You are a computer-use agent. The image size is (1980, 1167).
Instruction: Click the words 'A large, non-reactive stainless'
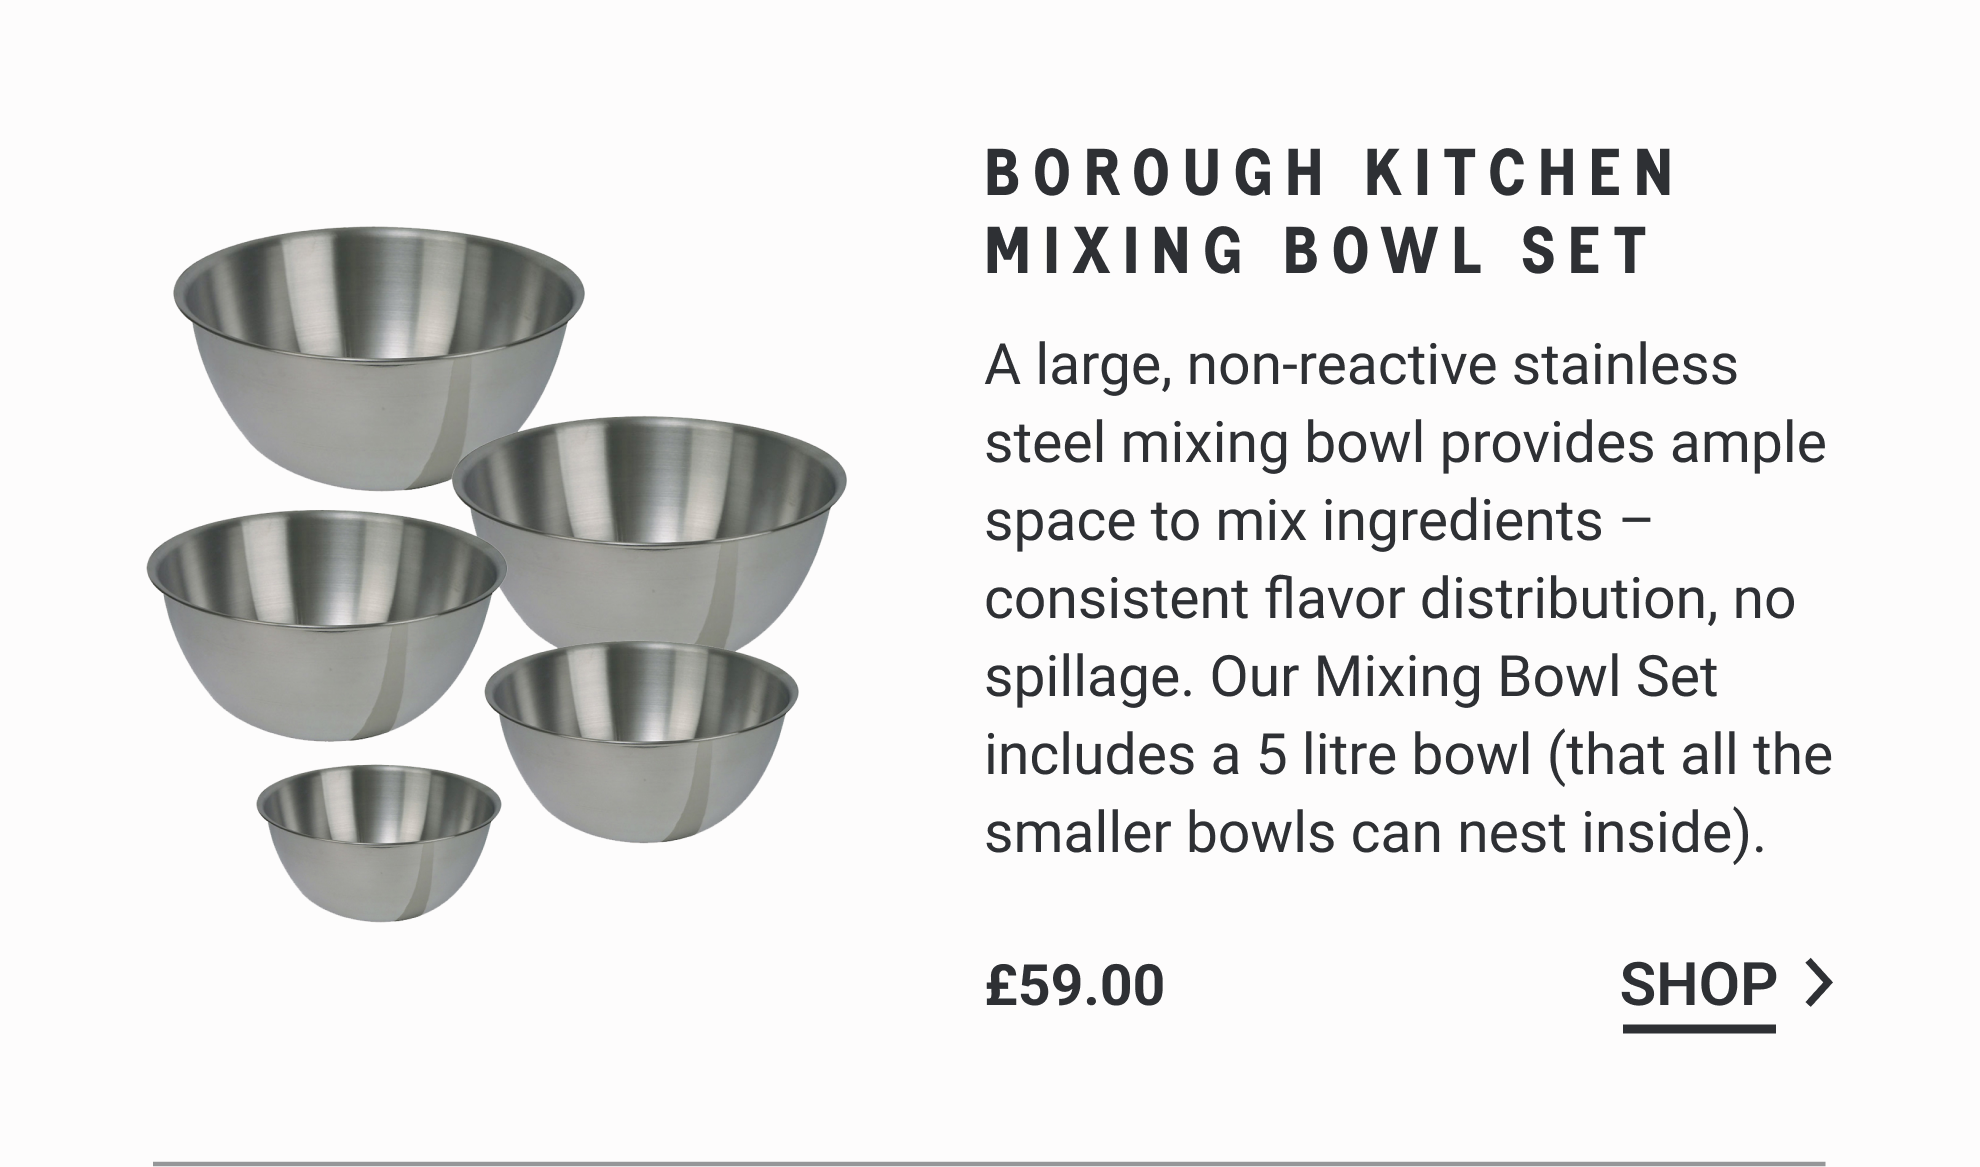(1361, 365)
